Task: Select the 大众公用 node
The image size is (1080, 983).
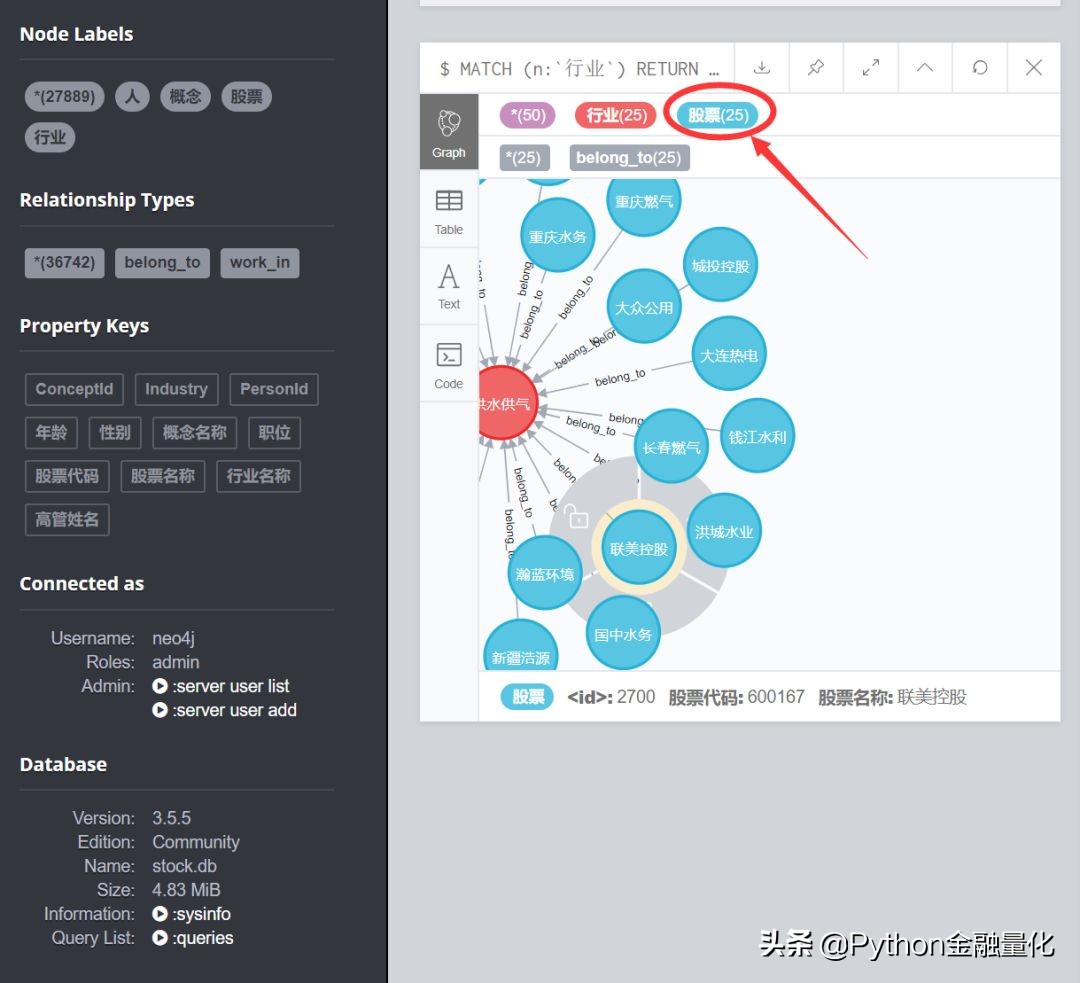Action: click(643, 307)
